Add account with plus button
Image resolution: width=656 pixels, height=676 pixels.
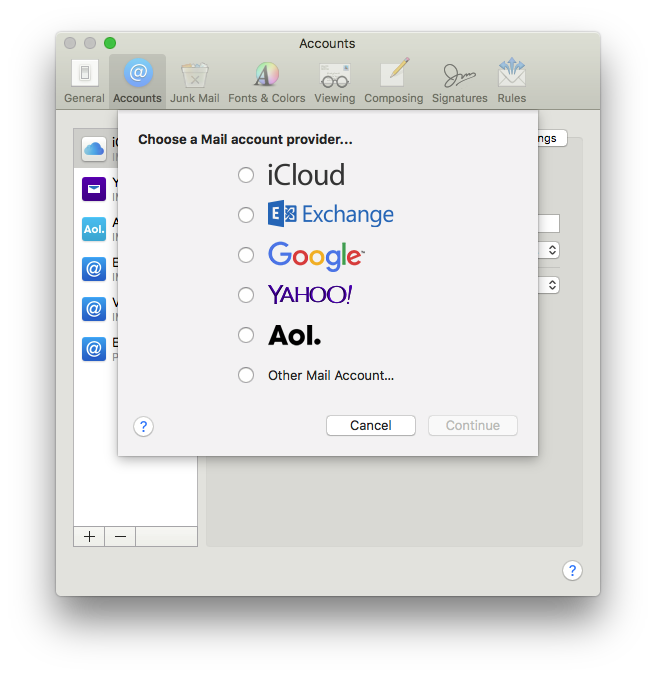[x=89, y=536]
